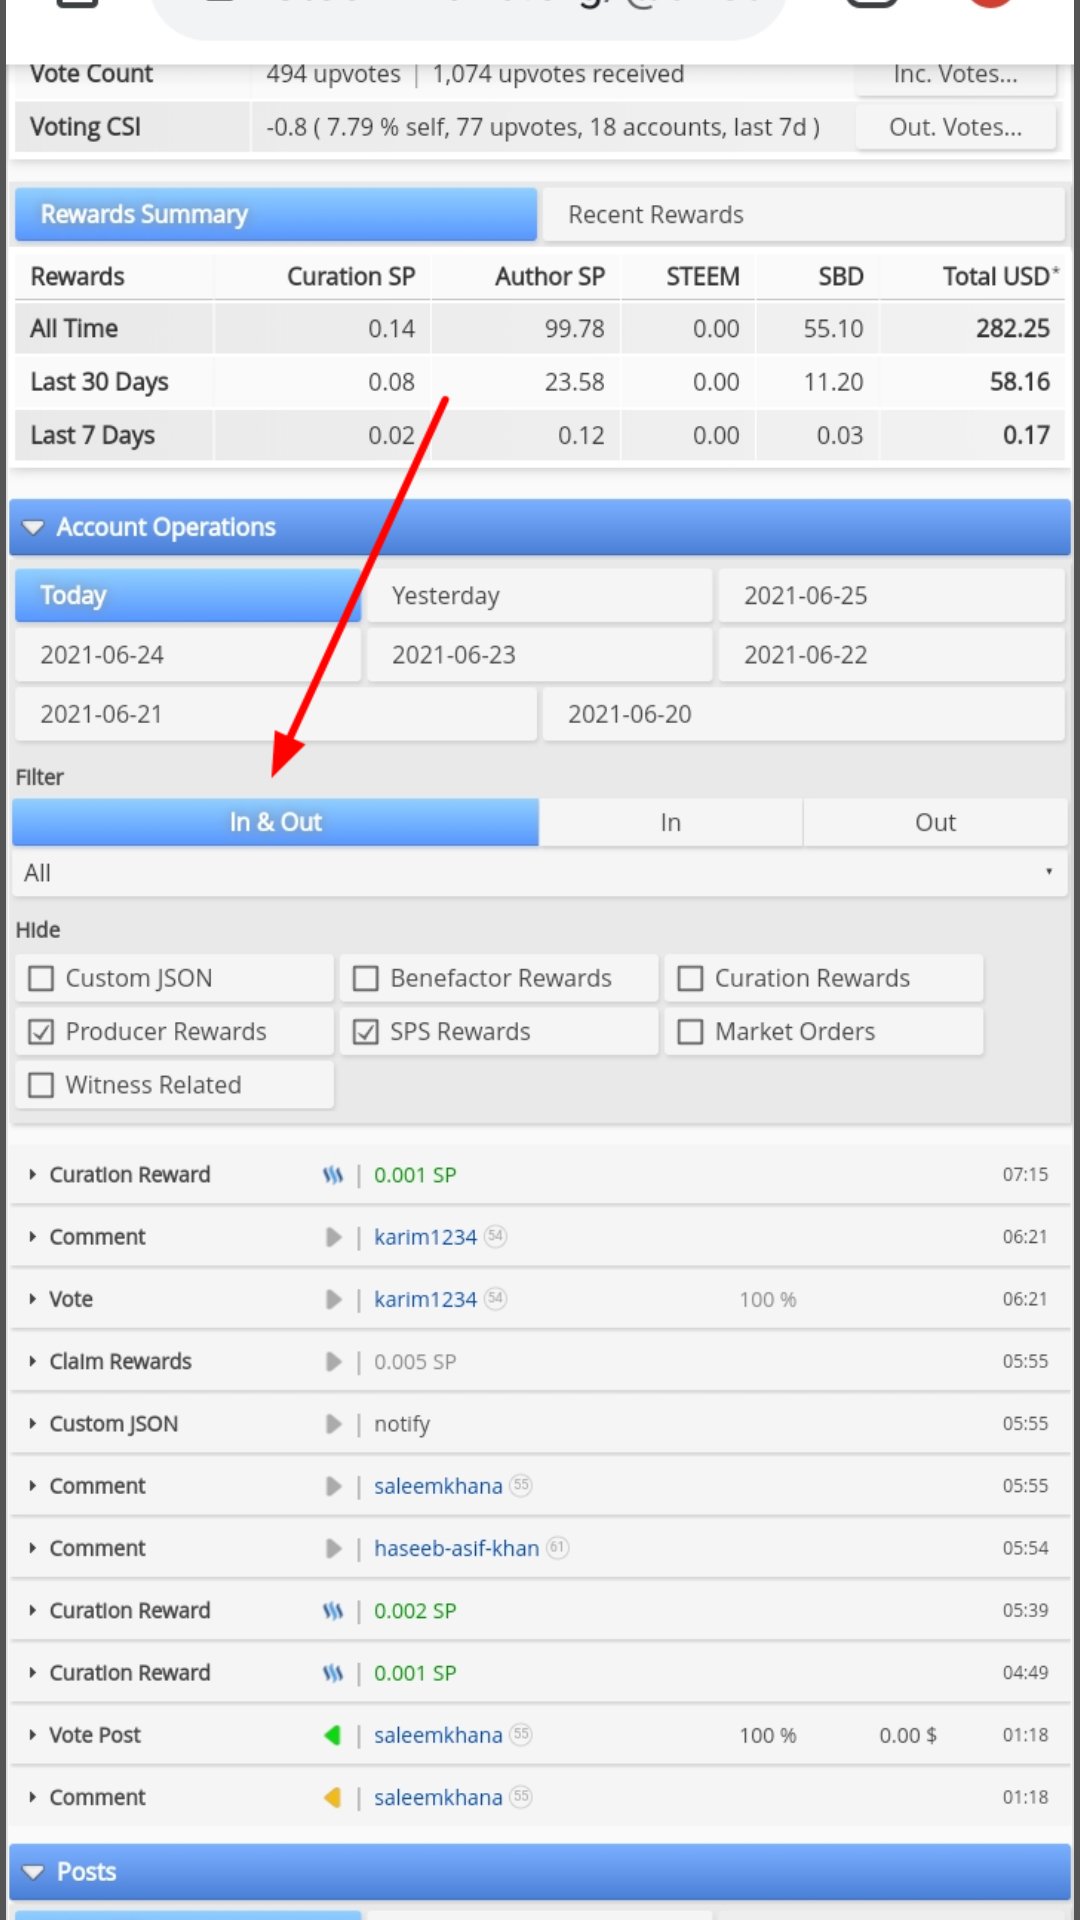Click the All Time Author SP 99.78
Viewport: 1080px width, 1920px height.
(x=575, y=329)
